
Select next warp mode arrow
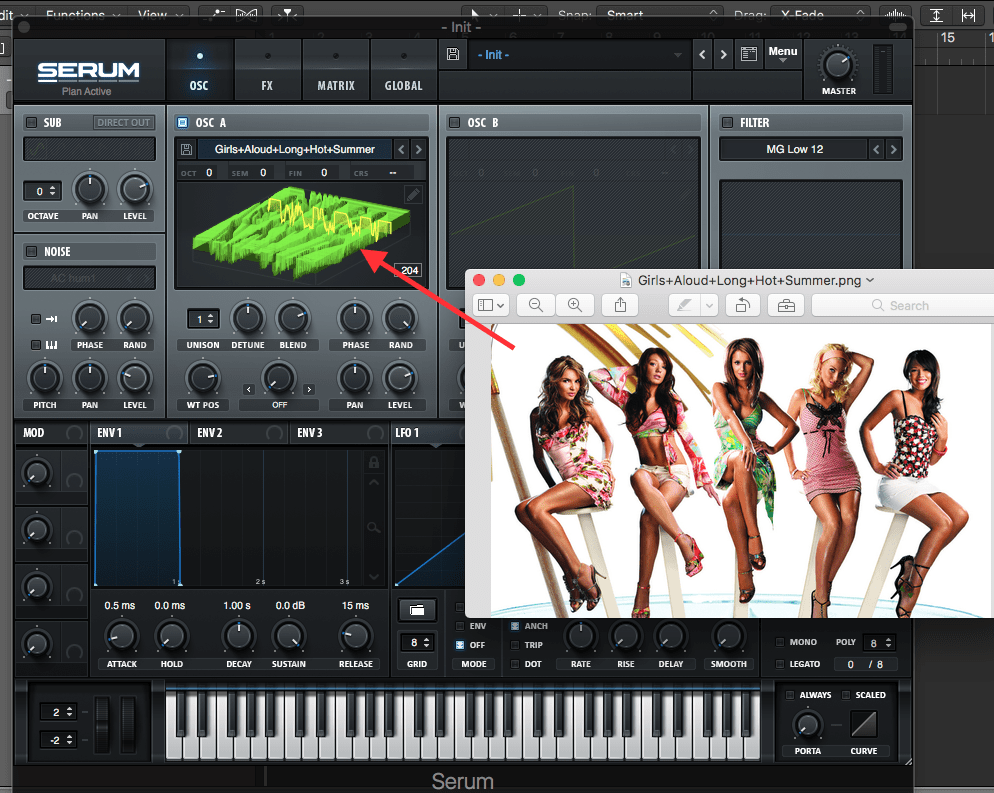pos(309,389)
